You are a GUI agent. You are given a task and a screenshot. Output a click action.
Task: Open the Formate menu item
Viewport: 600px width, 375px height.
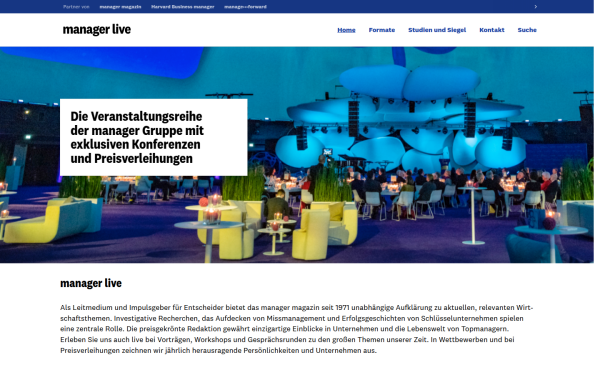coord(382,30)
